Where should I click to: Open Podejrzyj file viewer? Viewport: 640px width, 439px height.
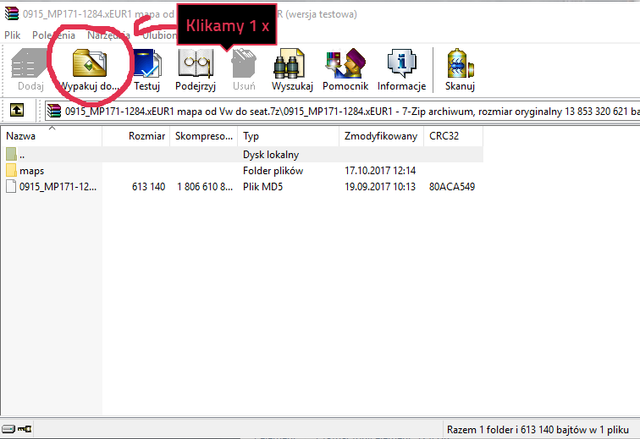click(196, 63)
